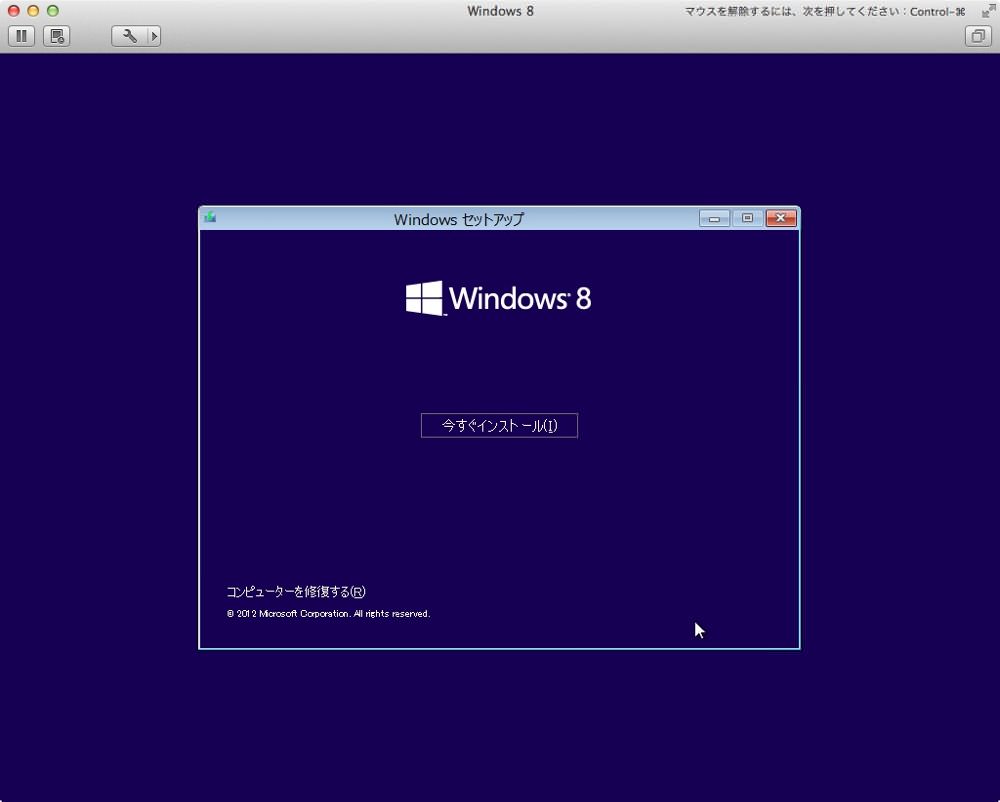Open the コンピューターを修復する(R) link

tap(296, 592)
